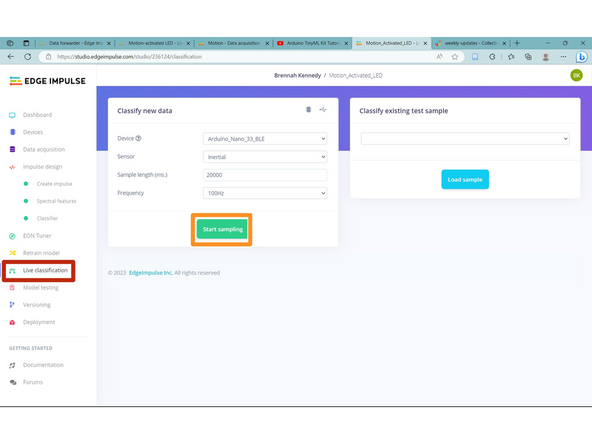Click the EON Tuner icon
592x444 pixels.
[x=12, y=236]
